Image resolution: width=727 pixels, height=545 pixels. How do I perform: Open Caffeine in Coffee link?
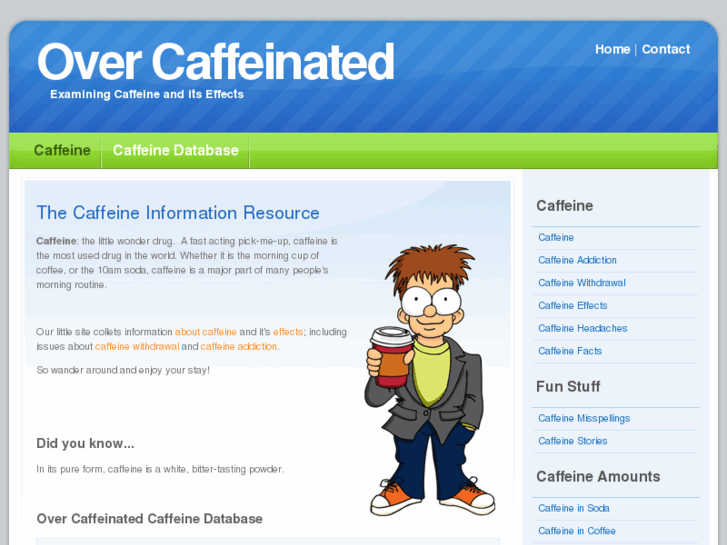tap(577, 531)
